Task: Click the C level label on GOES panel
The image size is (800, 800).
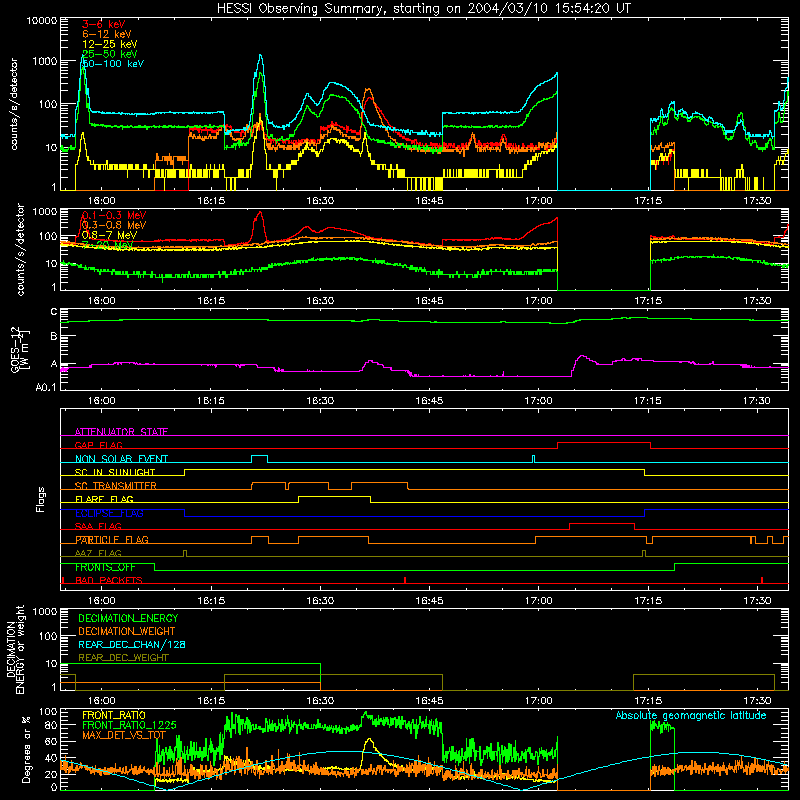Action: pos(54,312)
